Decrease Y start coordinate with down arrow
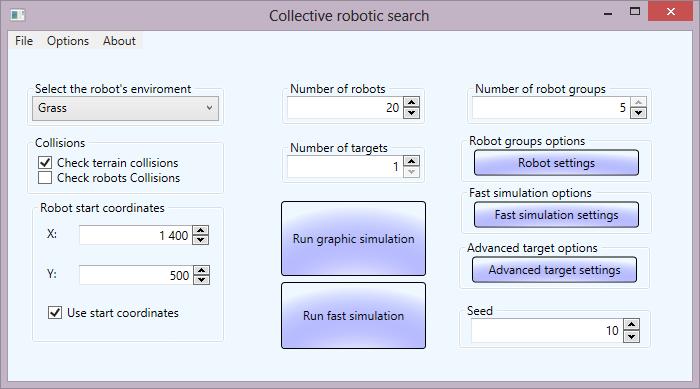The height and width of the screenshot is (389, 700). (202, 280)
